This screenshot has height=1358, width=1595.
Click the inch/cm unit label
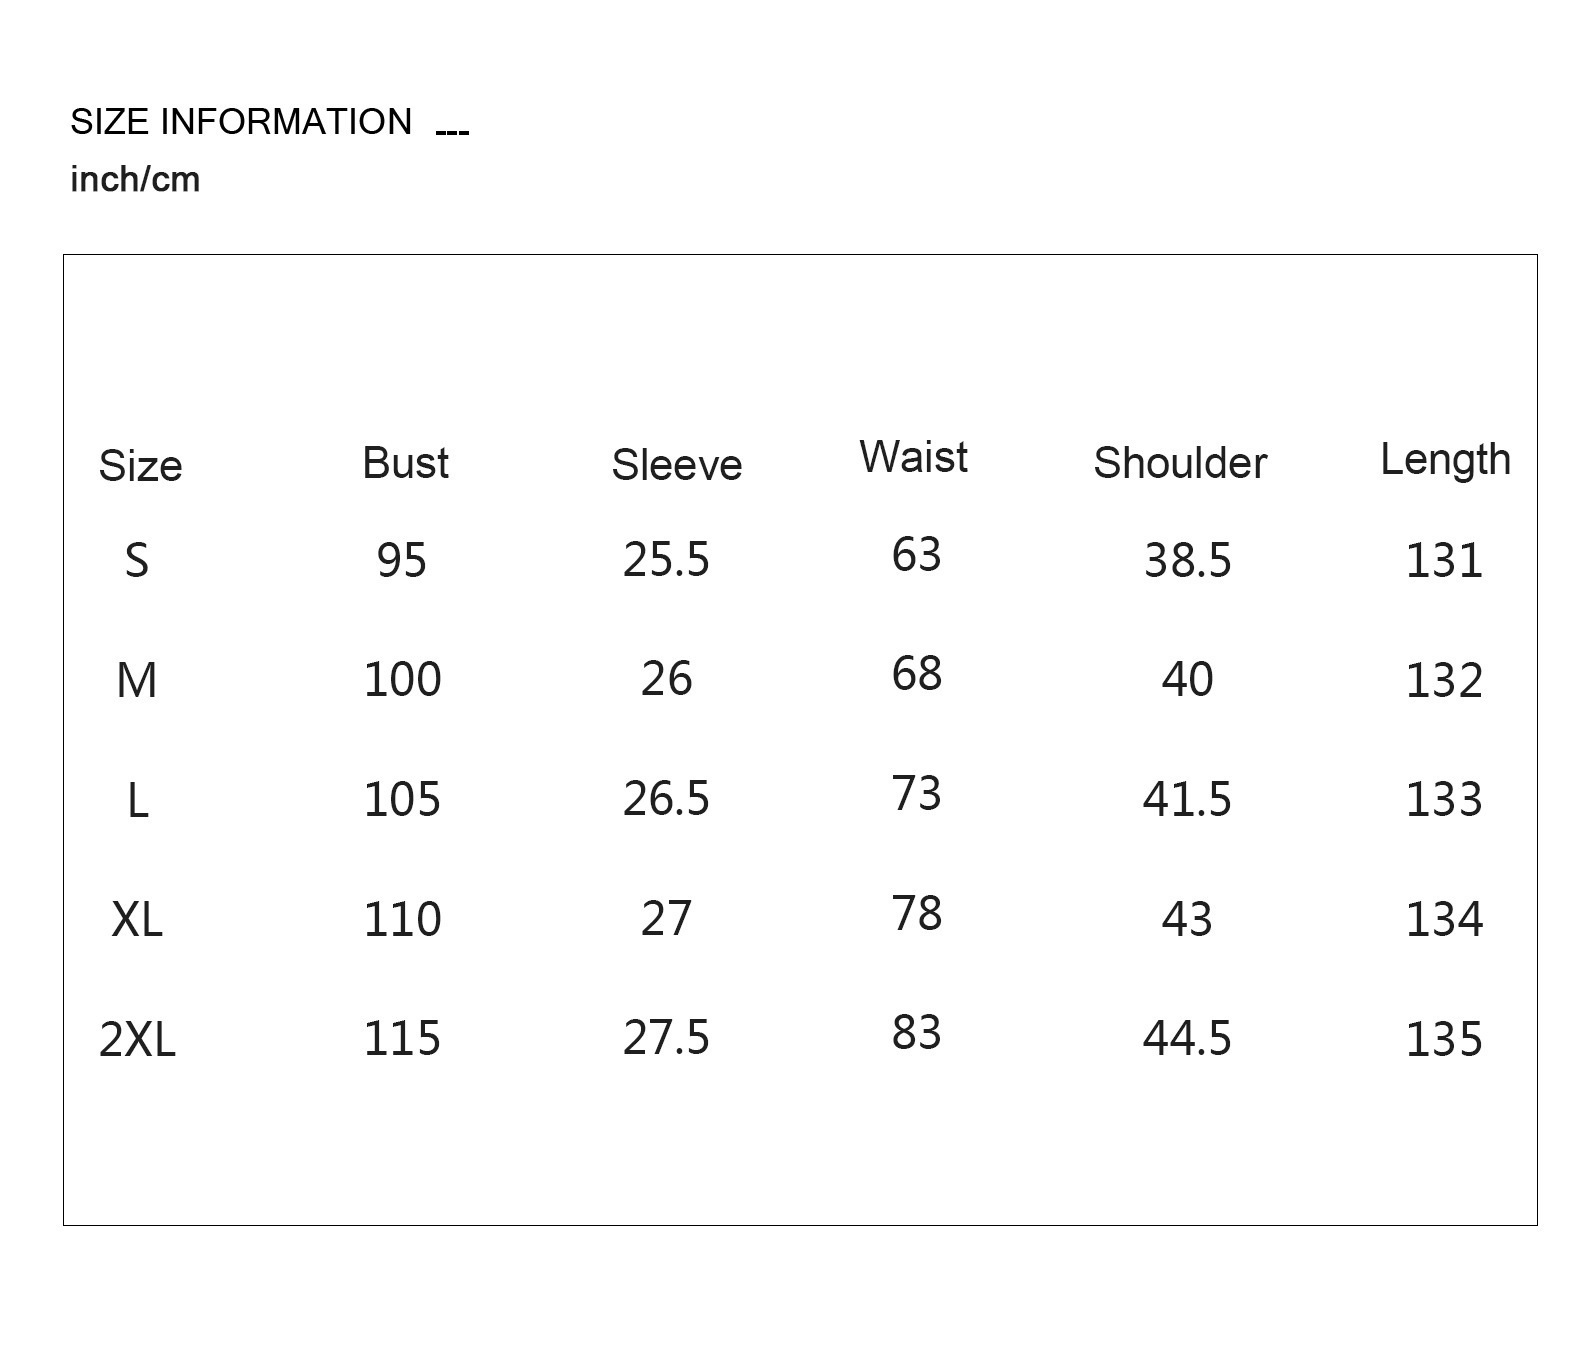pyautogui.click(x=135, y=180)
